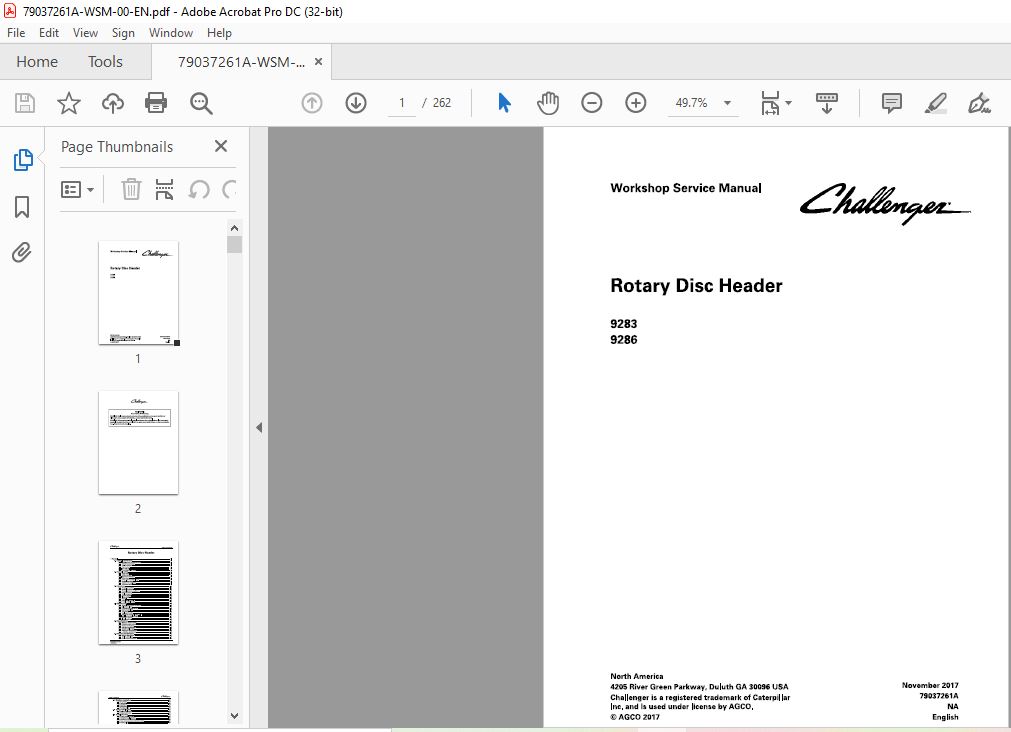Click the thumbnails scrollbar up arrow
Screen dimensions: 1011x732
click(234, 228)
